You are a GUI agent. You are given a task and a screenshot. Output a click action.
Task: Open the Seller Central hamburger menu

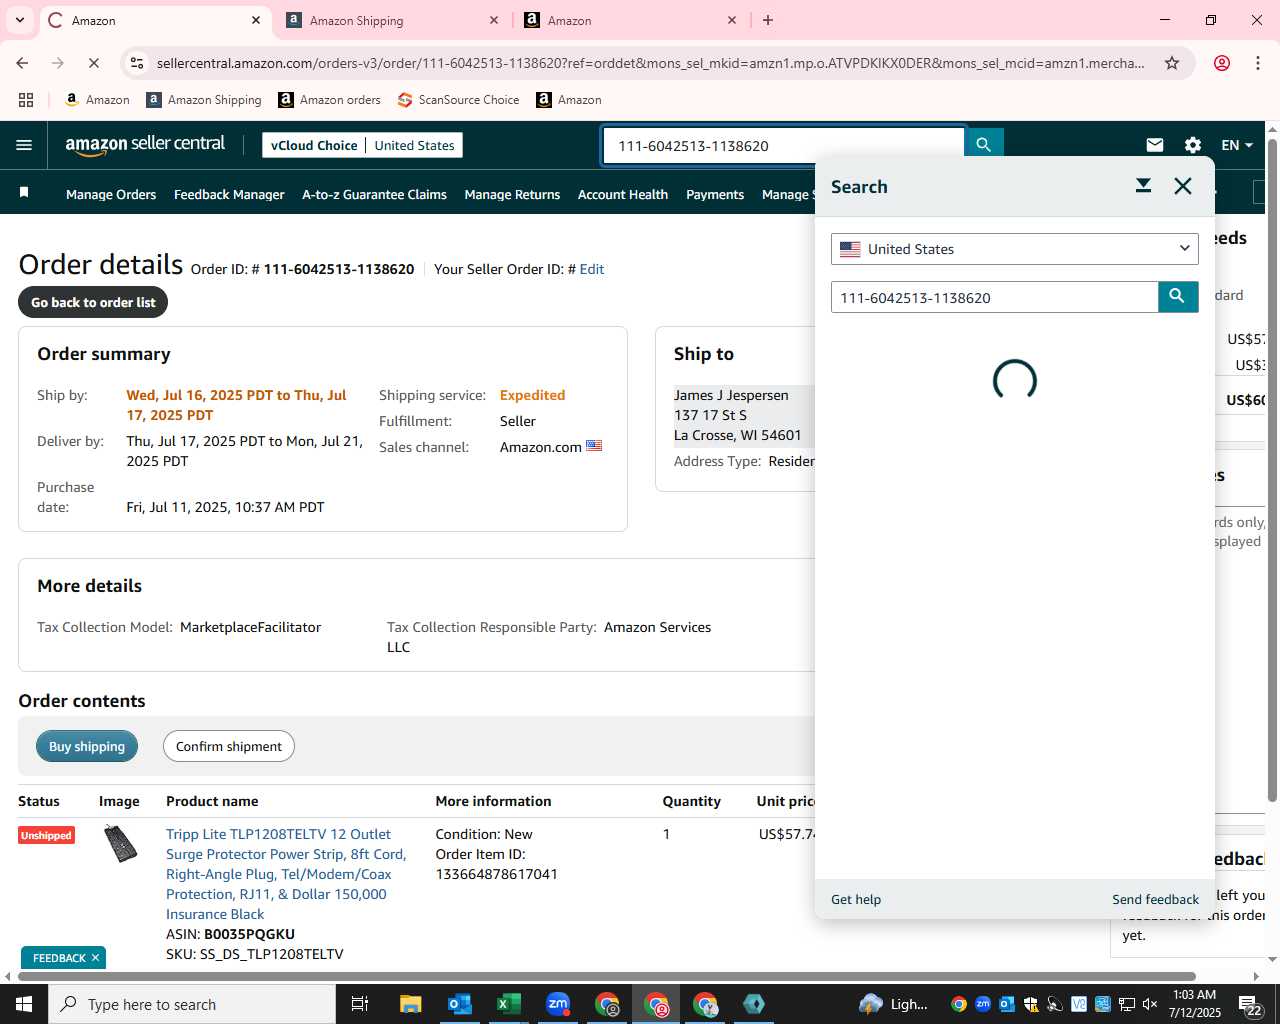click(24, 145)
